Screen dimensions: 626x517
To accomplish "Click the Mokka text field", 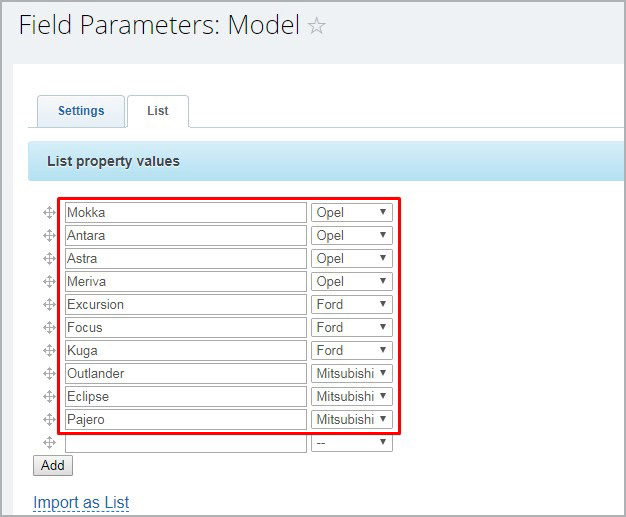I will (186, 212).
